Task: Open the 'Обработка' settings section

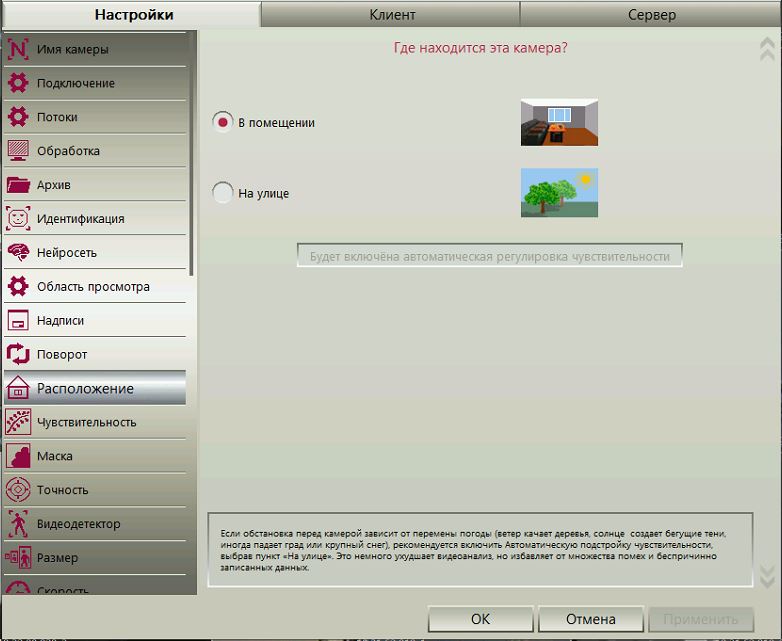Action: [x=95, y=151]
